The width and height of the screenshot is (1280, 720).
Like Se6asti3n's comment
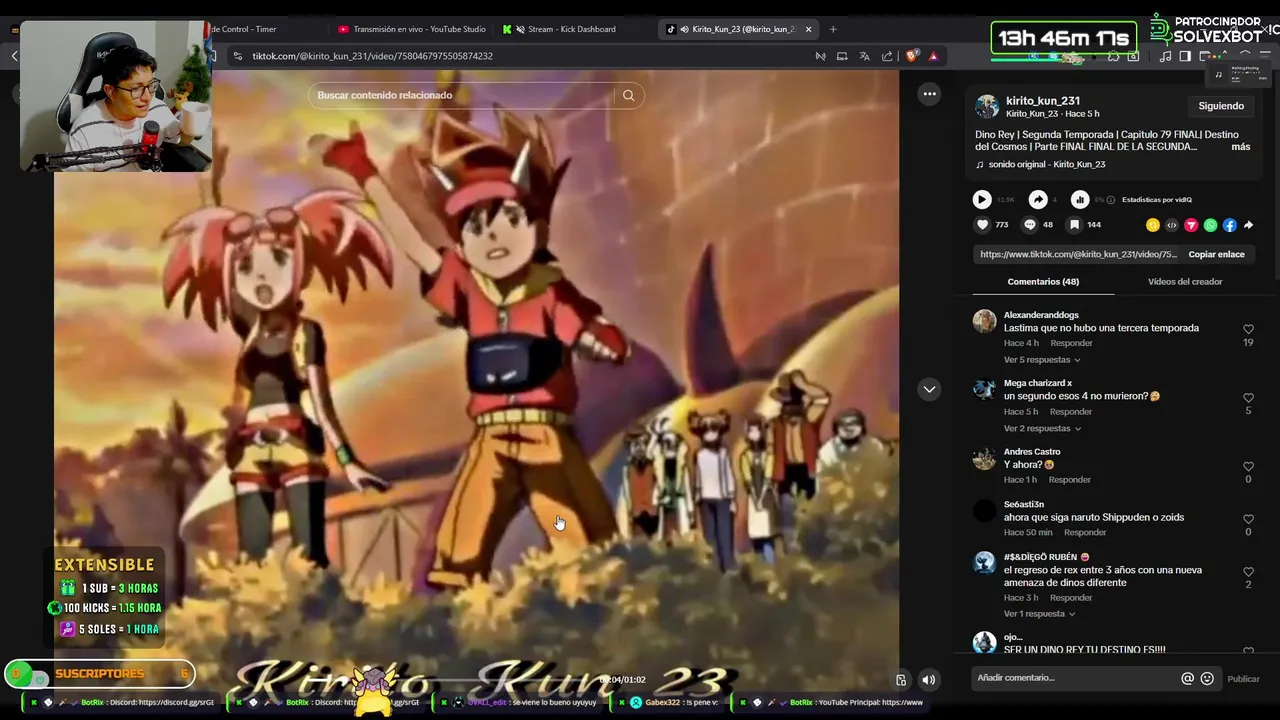tap(1248, 520)
